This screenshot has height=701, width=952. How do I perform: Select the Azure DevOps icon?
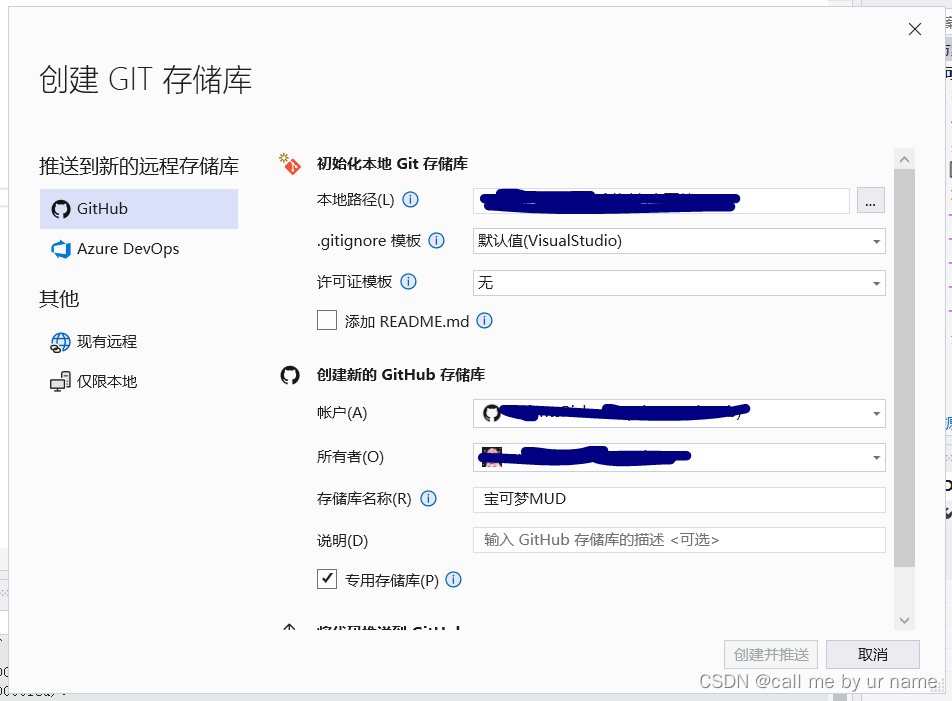tap(61, 248)
